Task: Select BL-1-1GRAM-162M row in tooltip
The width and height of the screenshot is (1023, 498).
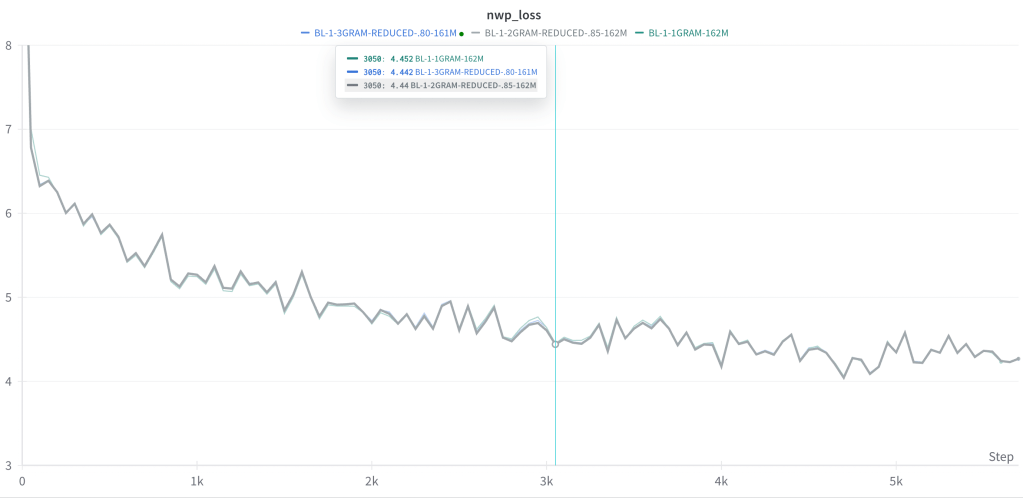Action: pyautogui.click(x=440, y=58)
